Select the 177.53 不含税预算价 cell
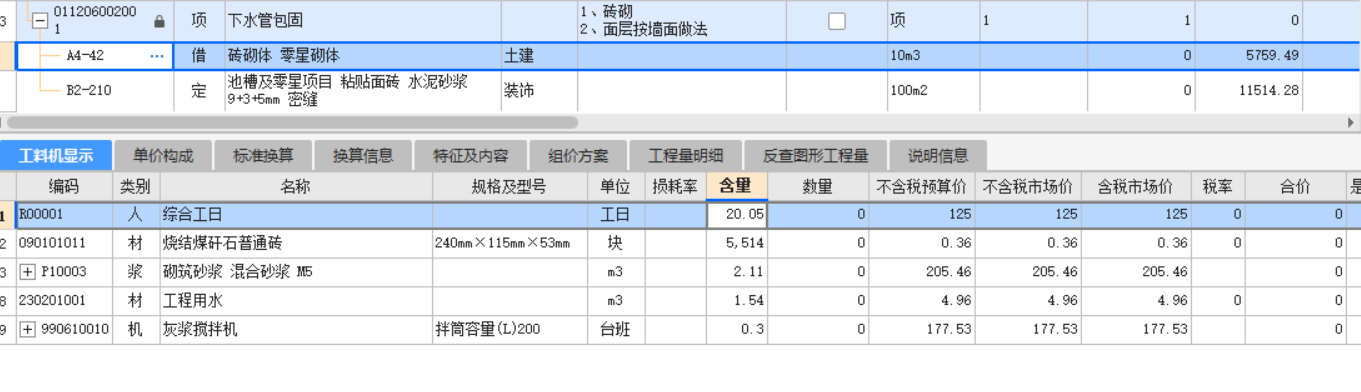The height and width of the screenshot is (392, 1361). [921, 329]
